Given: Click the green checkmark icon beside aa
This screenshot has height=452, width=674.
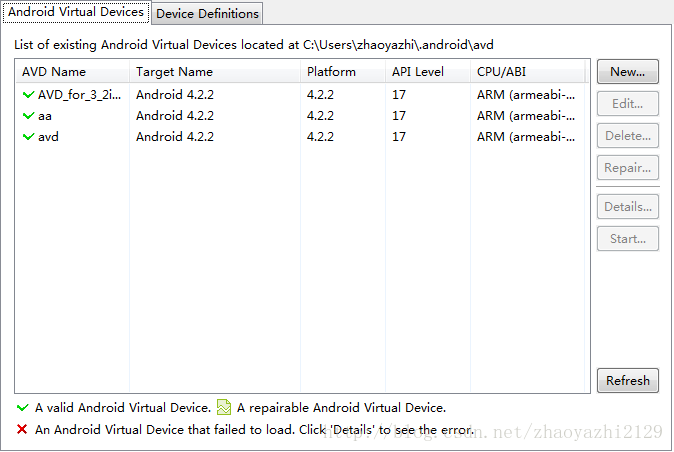Looking at the screenshot, I should point(28,116).
